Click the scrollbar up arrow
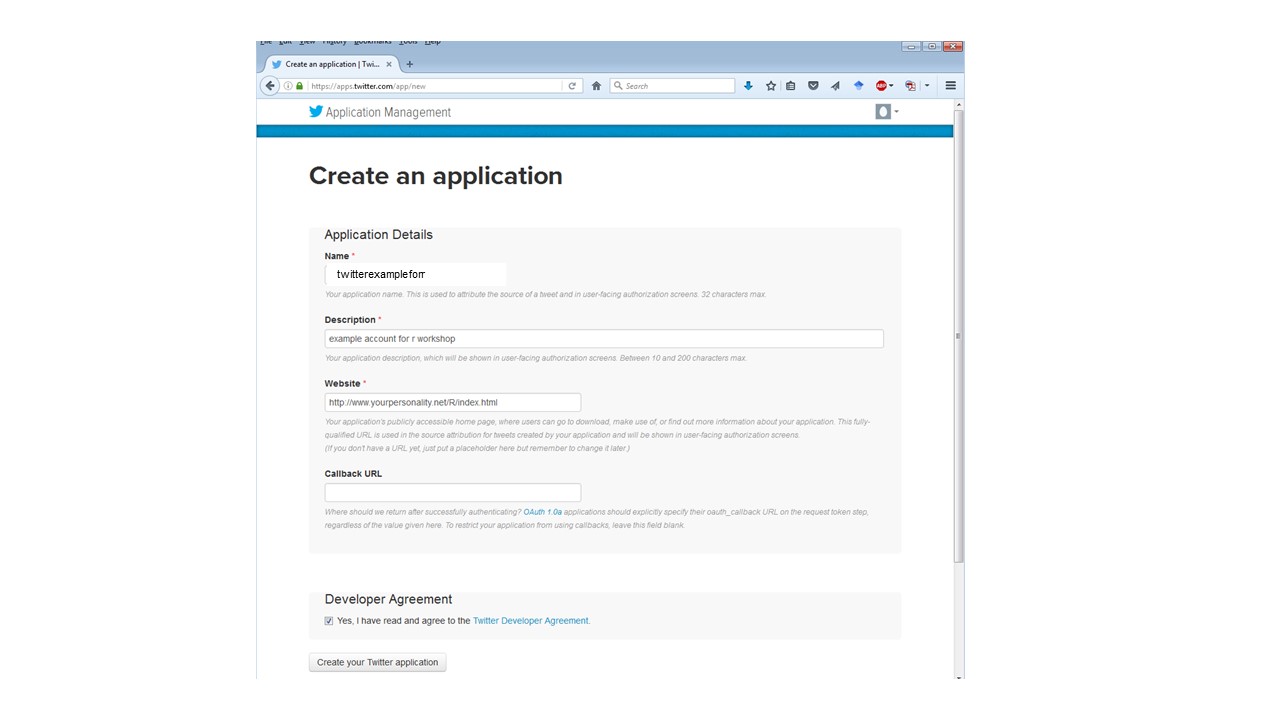 click(959, 104)
